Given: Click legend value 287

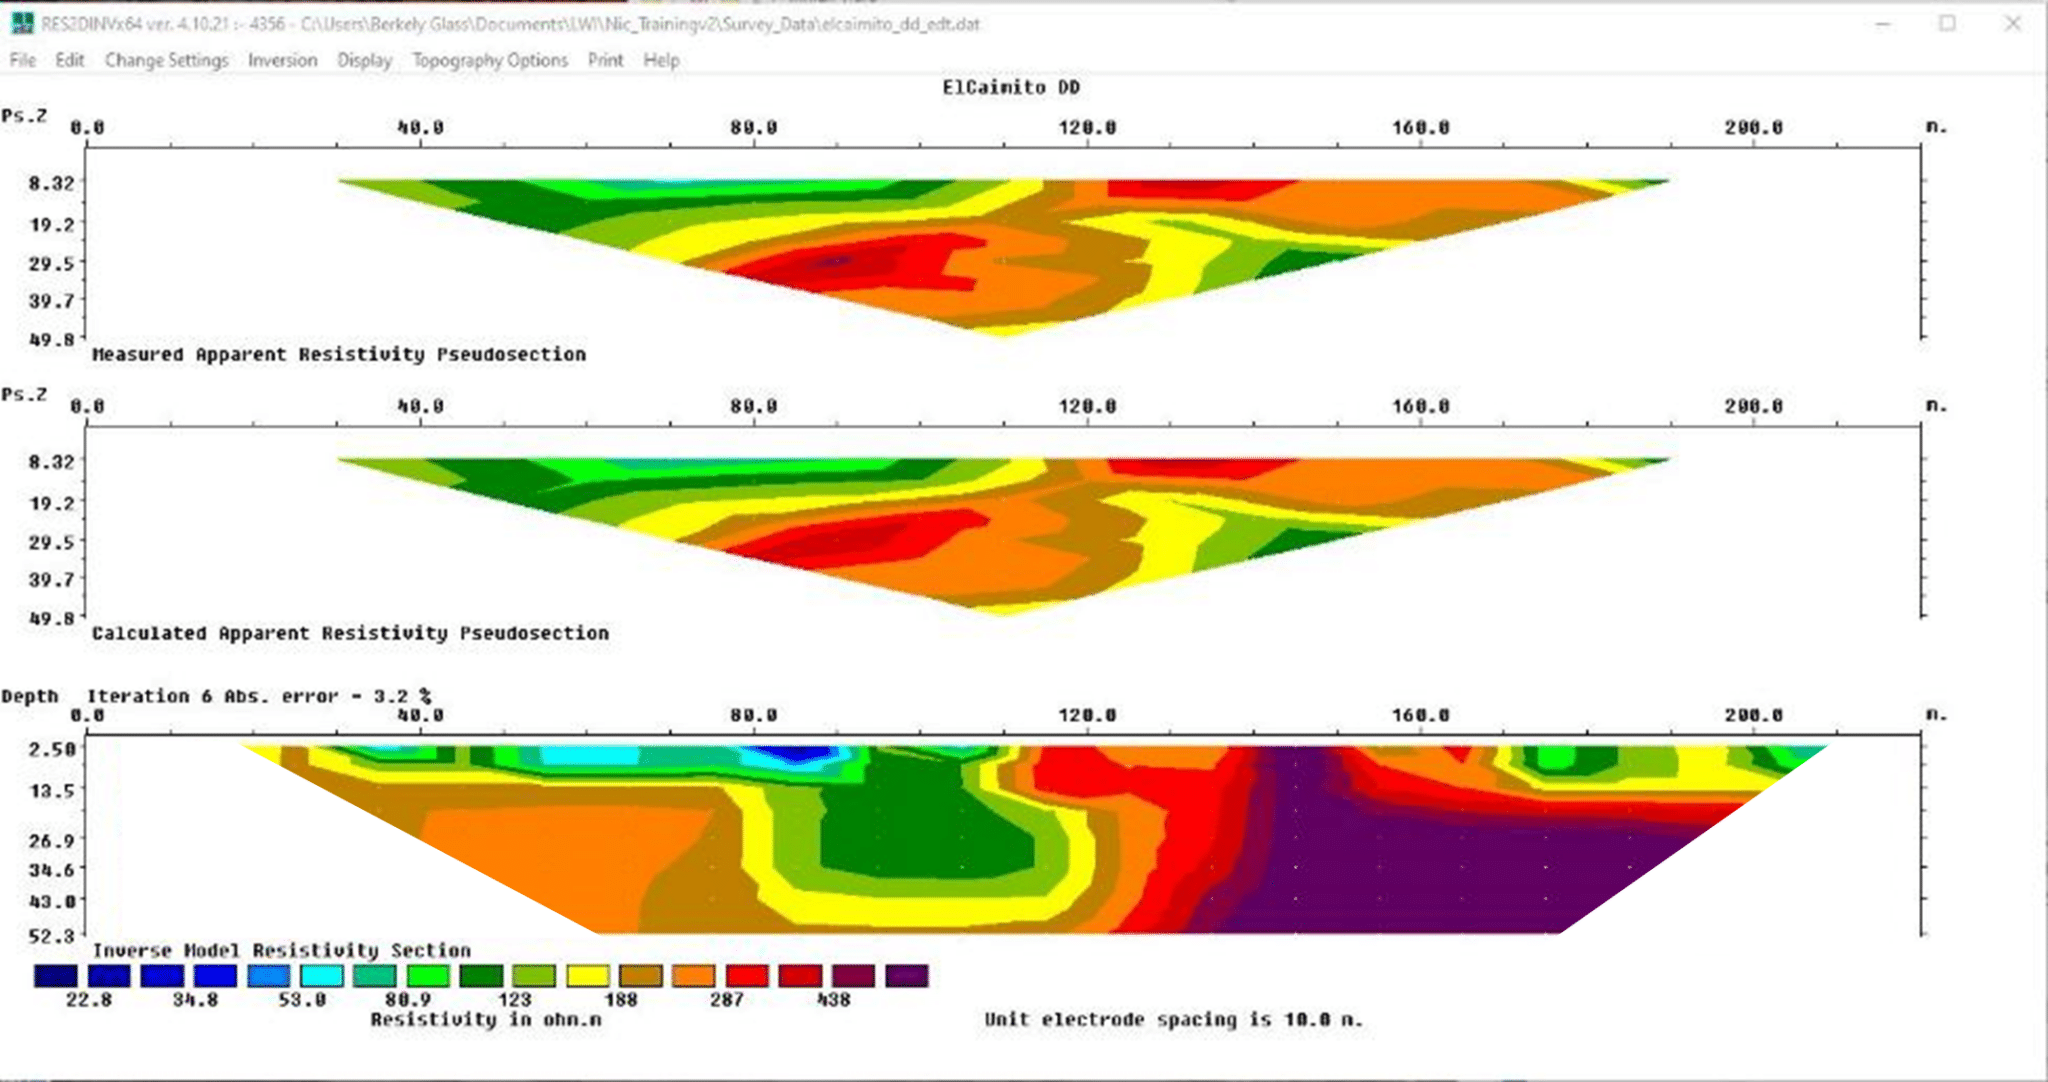Looking at the screenshot, I should click(727, 999).
